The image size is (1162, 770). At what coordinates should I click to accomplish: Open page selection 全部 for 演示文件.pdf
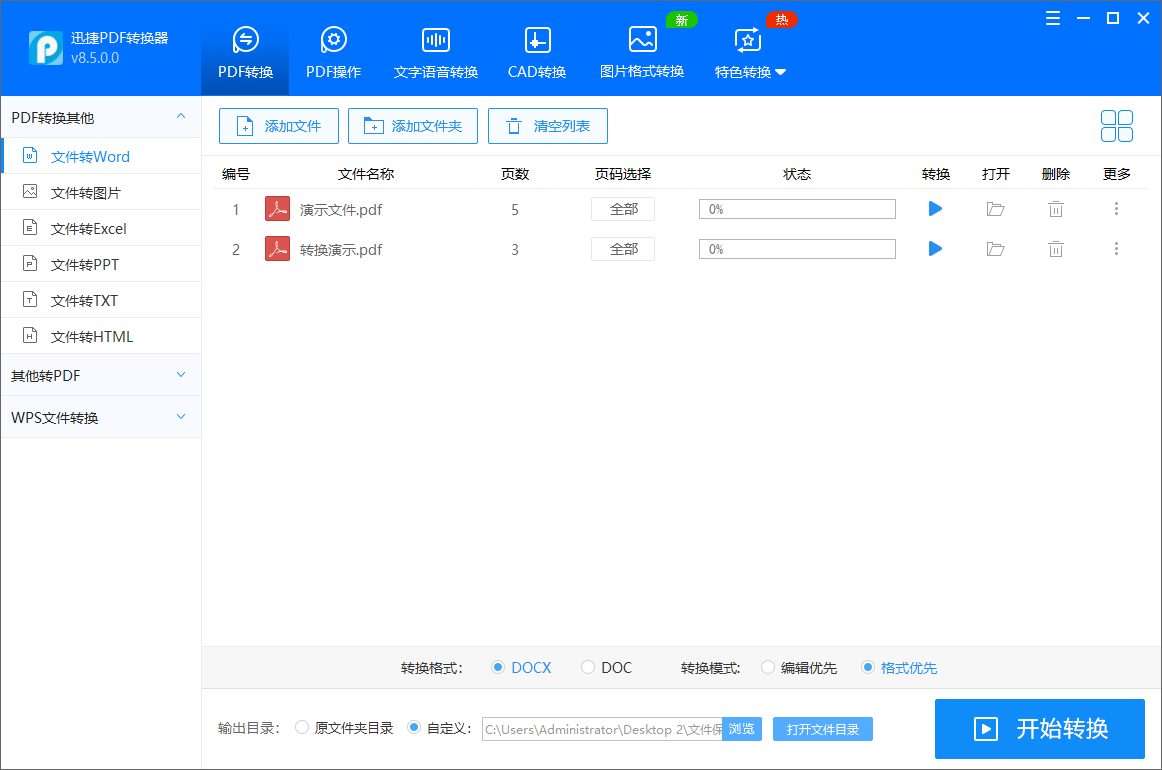click(623, 209)
